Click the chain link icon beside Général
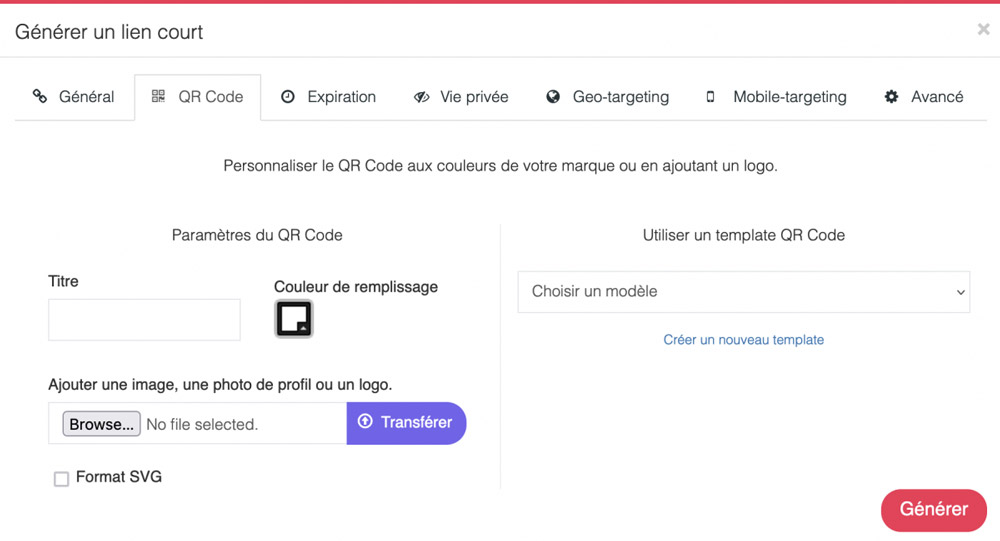1000x541 pixels. tap(40, 96)
